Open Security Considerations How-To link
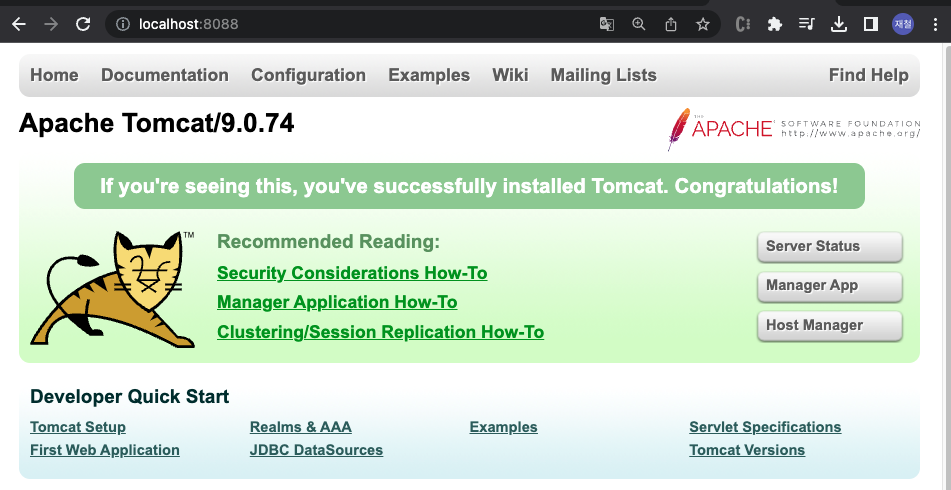 click(352, 274)
